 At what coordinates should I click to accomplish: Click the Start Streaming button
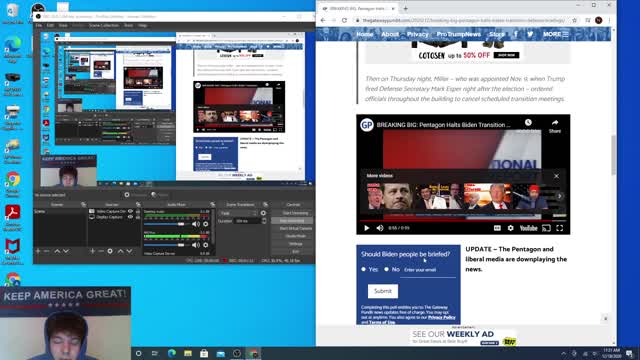tap(296, 213)
